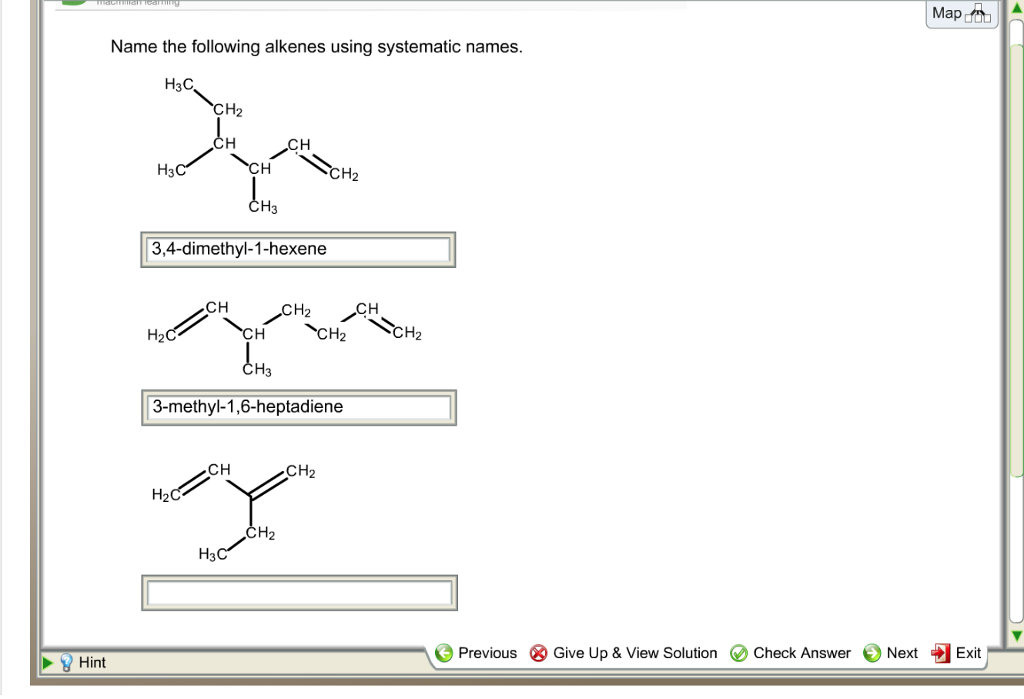Select the empty answer field for the third alkene
Image resolution: width=1024 pixels, height=699 pixels.
pos(298,592)
